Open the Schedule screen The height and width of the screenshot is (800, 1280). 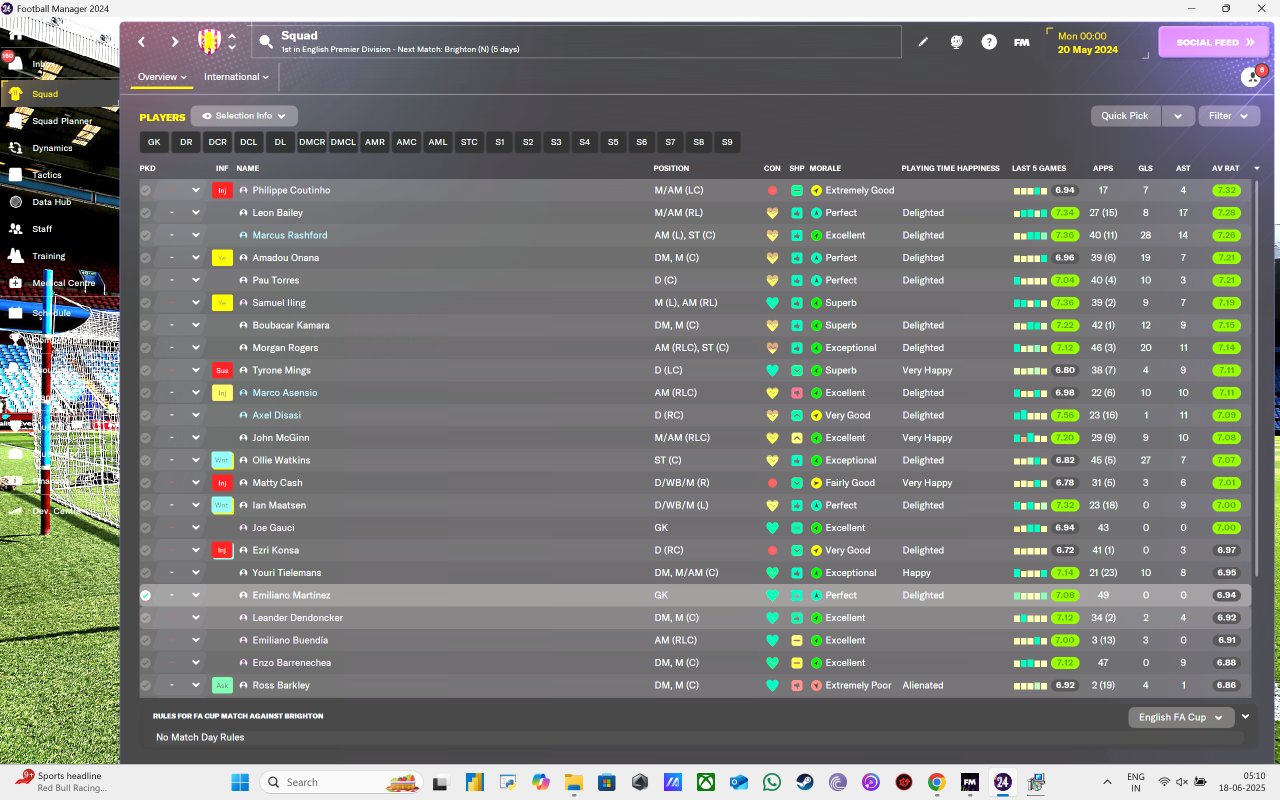tap(51, 313)
